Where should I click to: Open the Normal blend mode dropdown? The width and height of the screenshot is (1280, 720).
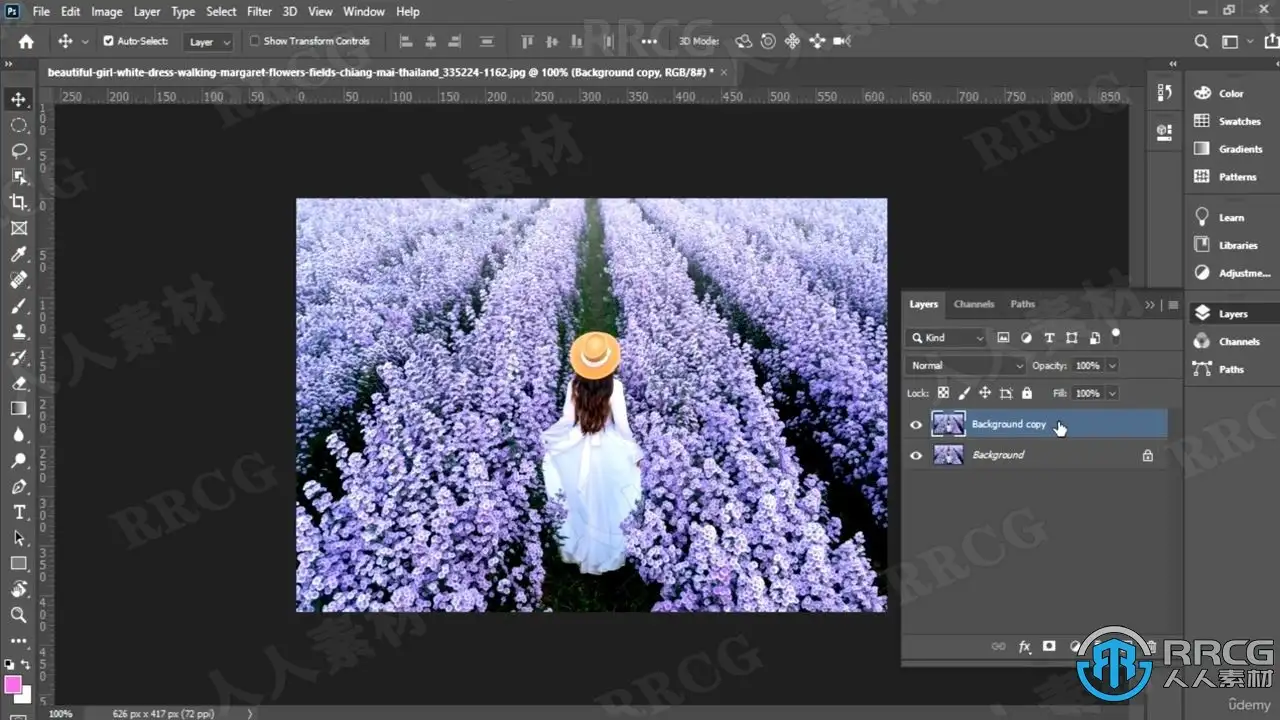(x=966, y=366)
